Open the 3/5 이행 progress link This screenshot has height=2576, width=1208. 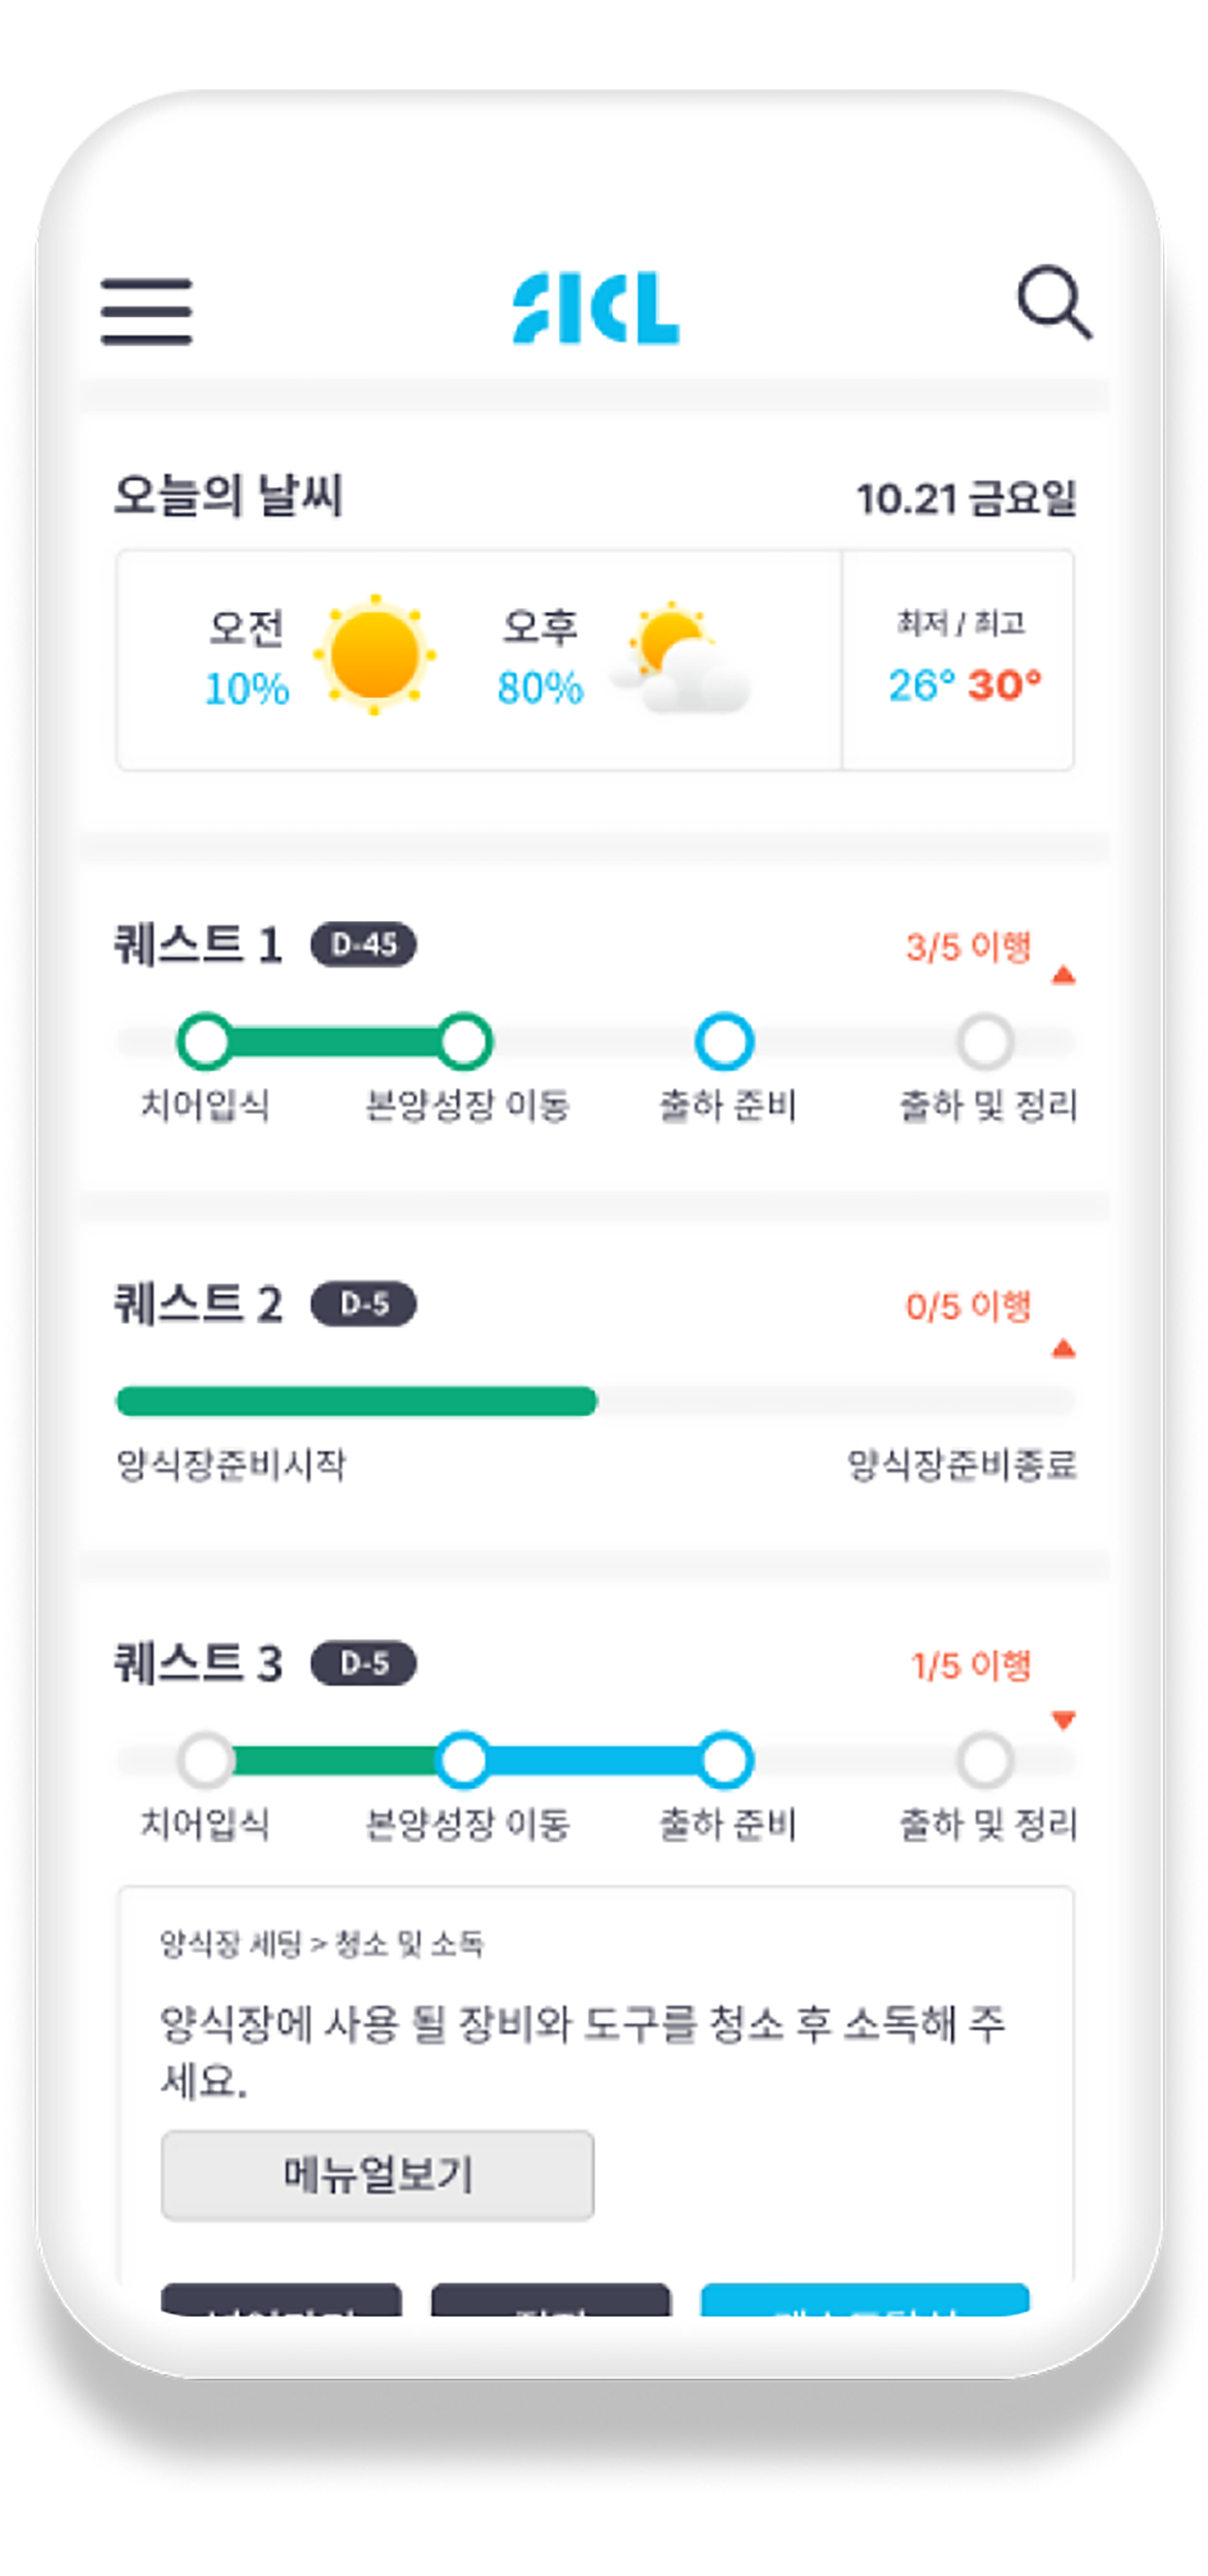[x=967, y=947]
